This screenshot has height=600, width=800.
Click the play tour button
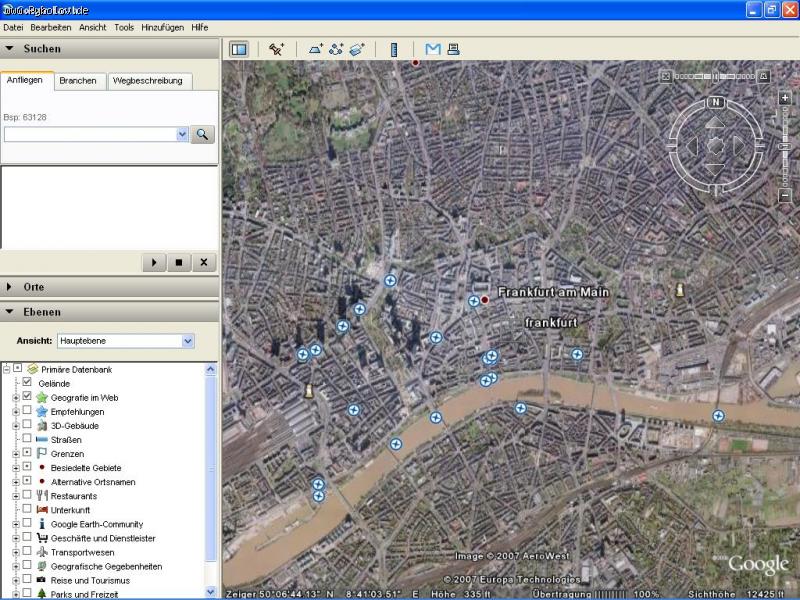point(154,262)
